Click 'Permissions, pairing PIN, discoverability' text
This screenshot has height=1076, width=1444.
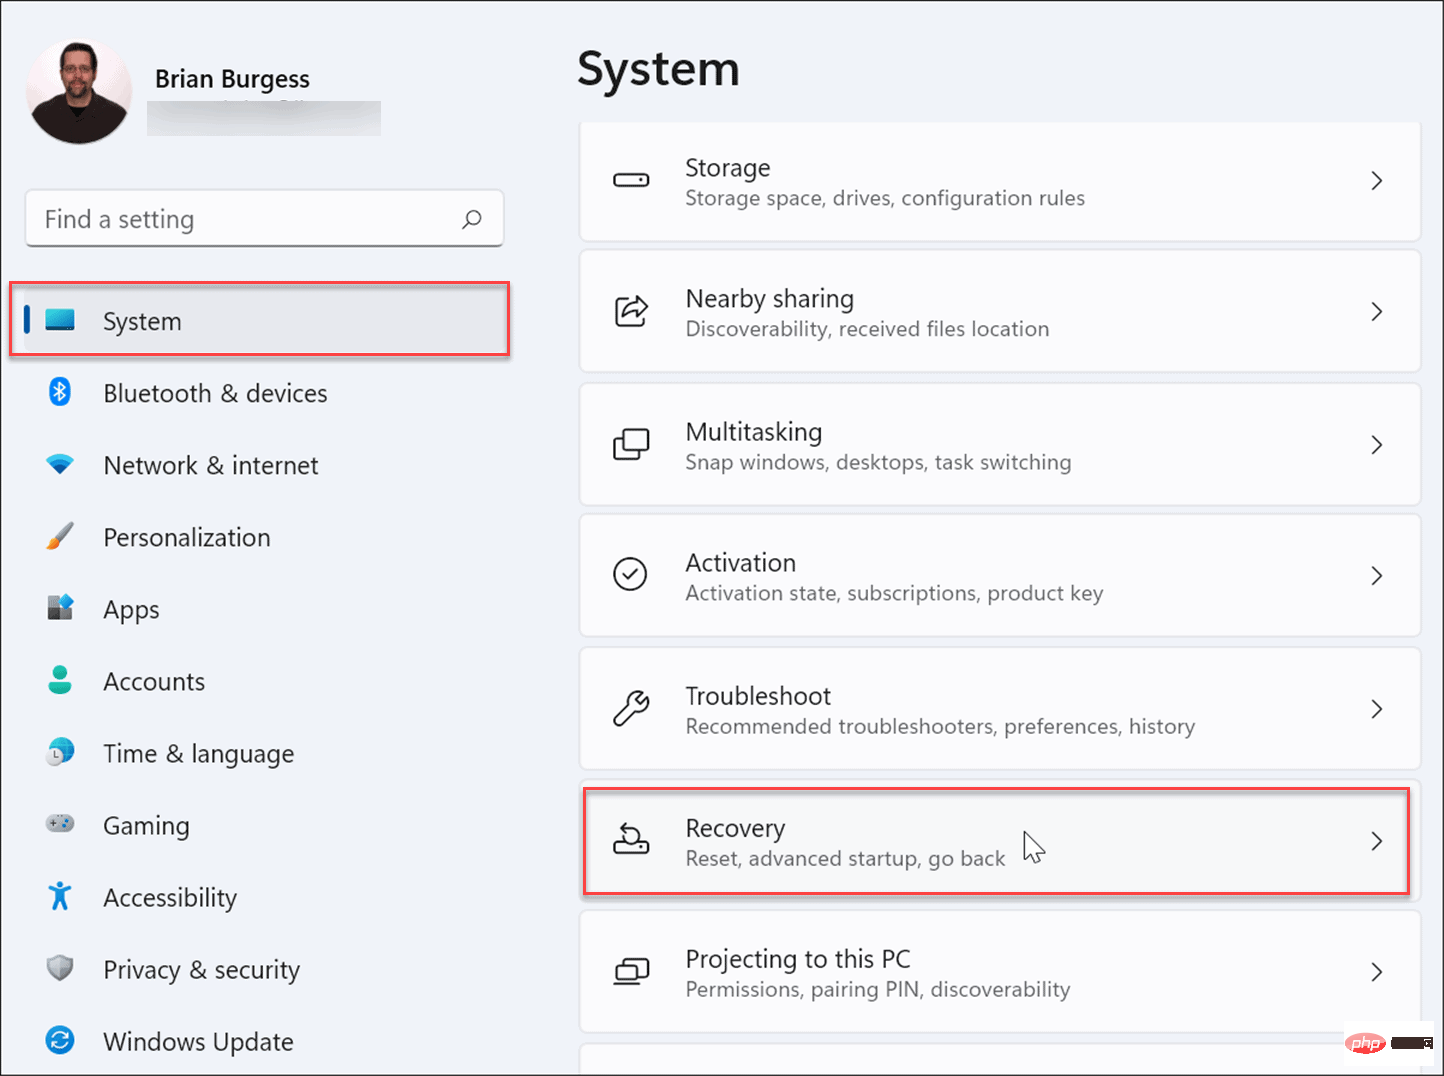point(878,989)
